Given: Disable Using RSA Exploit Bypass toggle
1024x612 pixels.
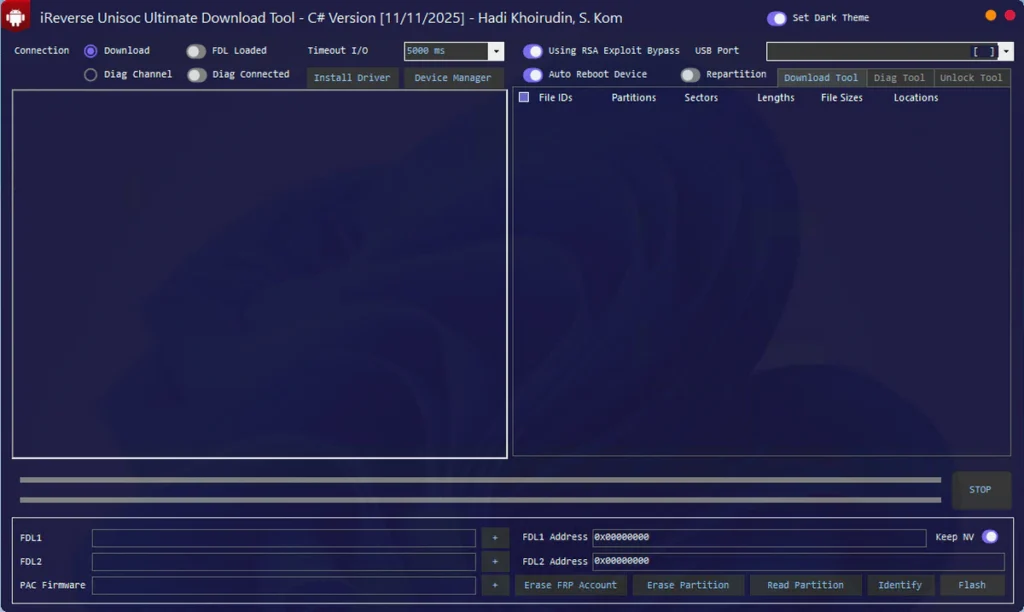Looking at the screenshot, I should click(533, 51).
